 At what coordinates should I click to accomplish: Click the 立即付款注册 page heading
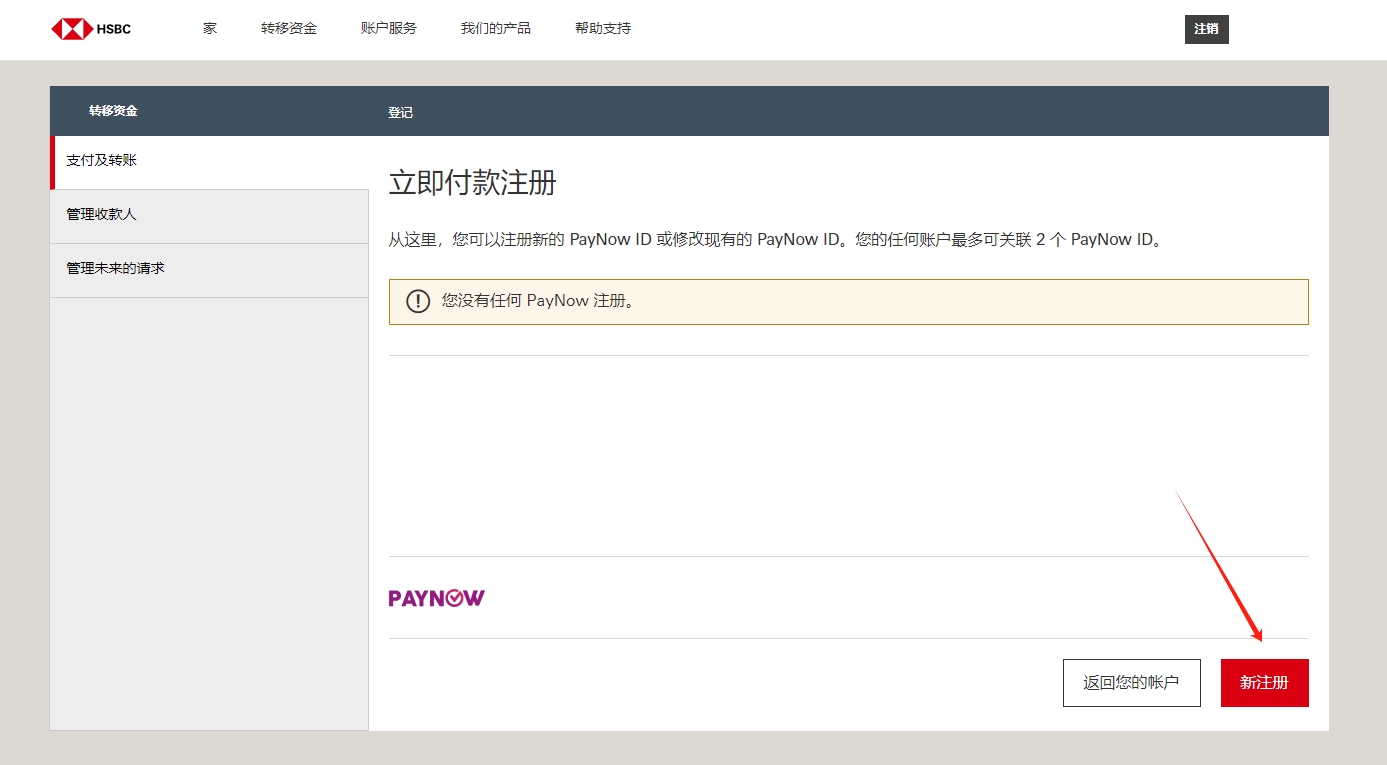(x=471, y=183)
